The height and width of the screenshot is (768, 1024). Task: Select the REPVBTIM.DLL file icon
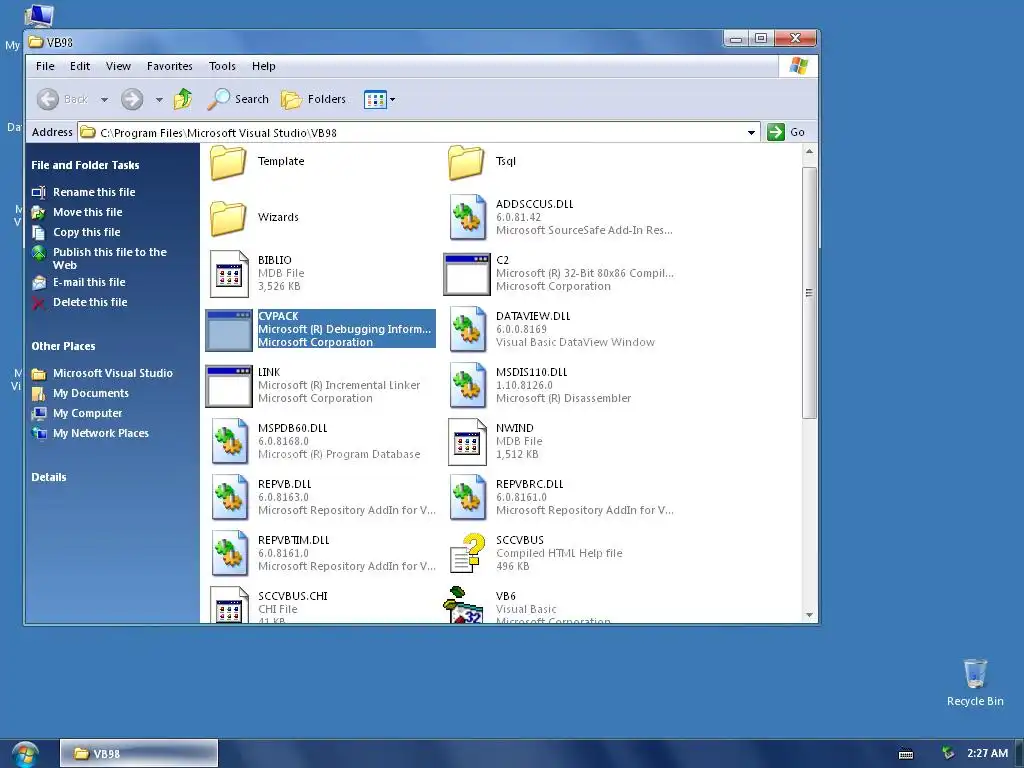pos(229,555)
